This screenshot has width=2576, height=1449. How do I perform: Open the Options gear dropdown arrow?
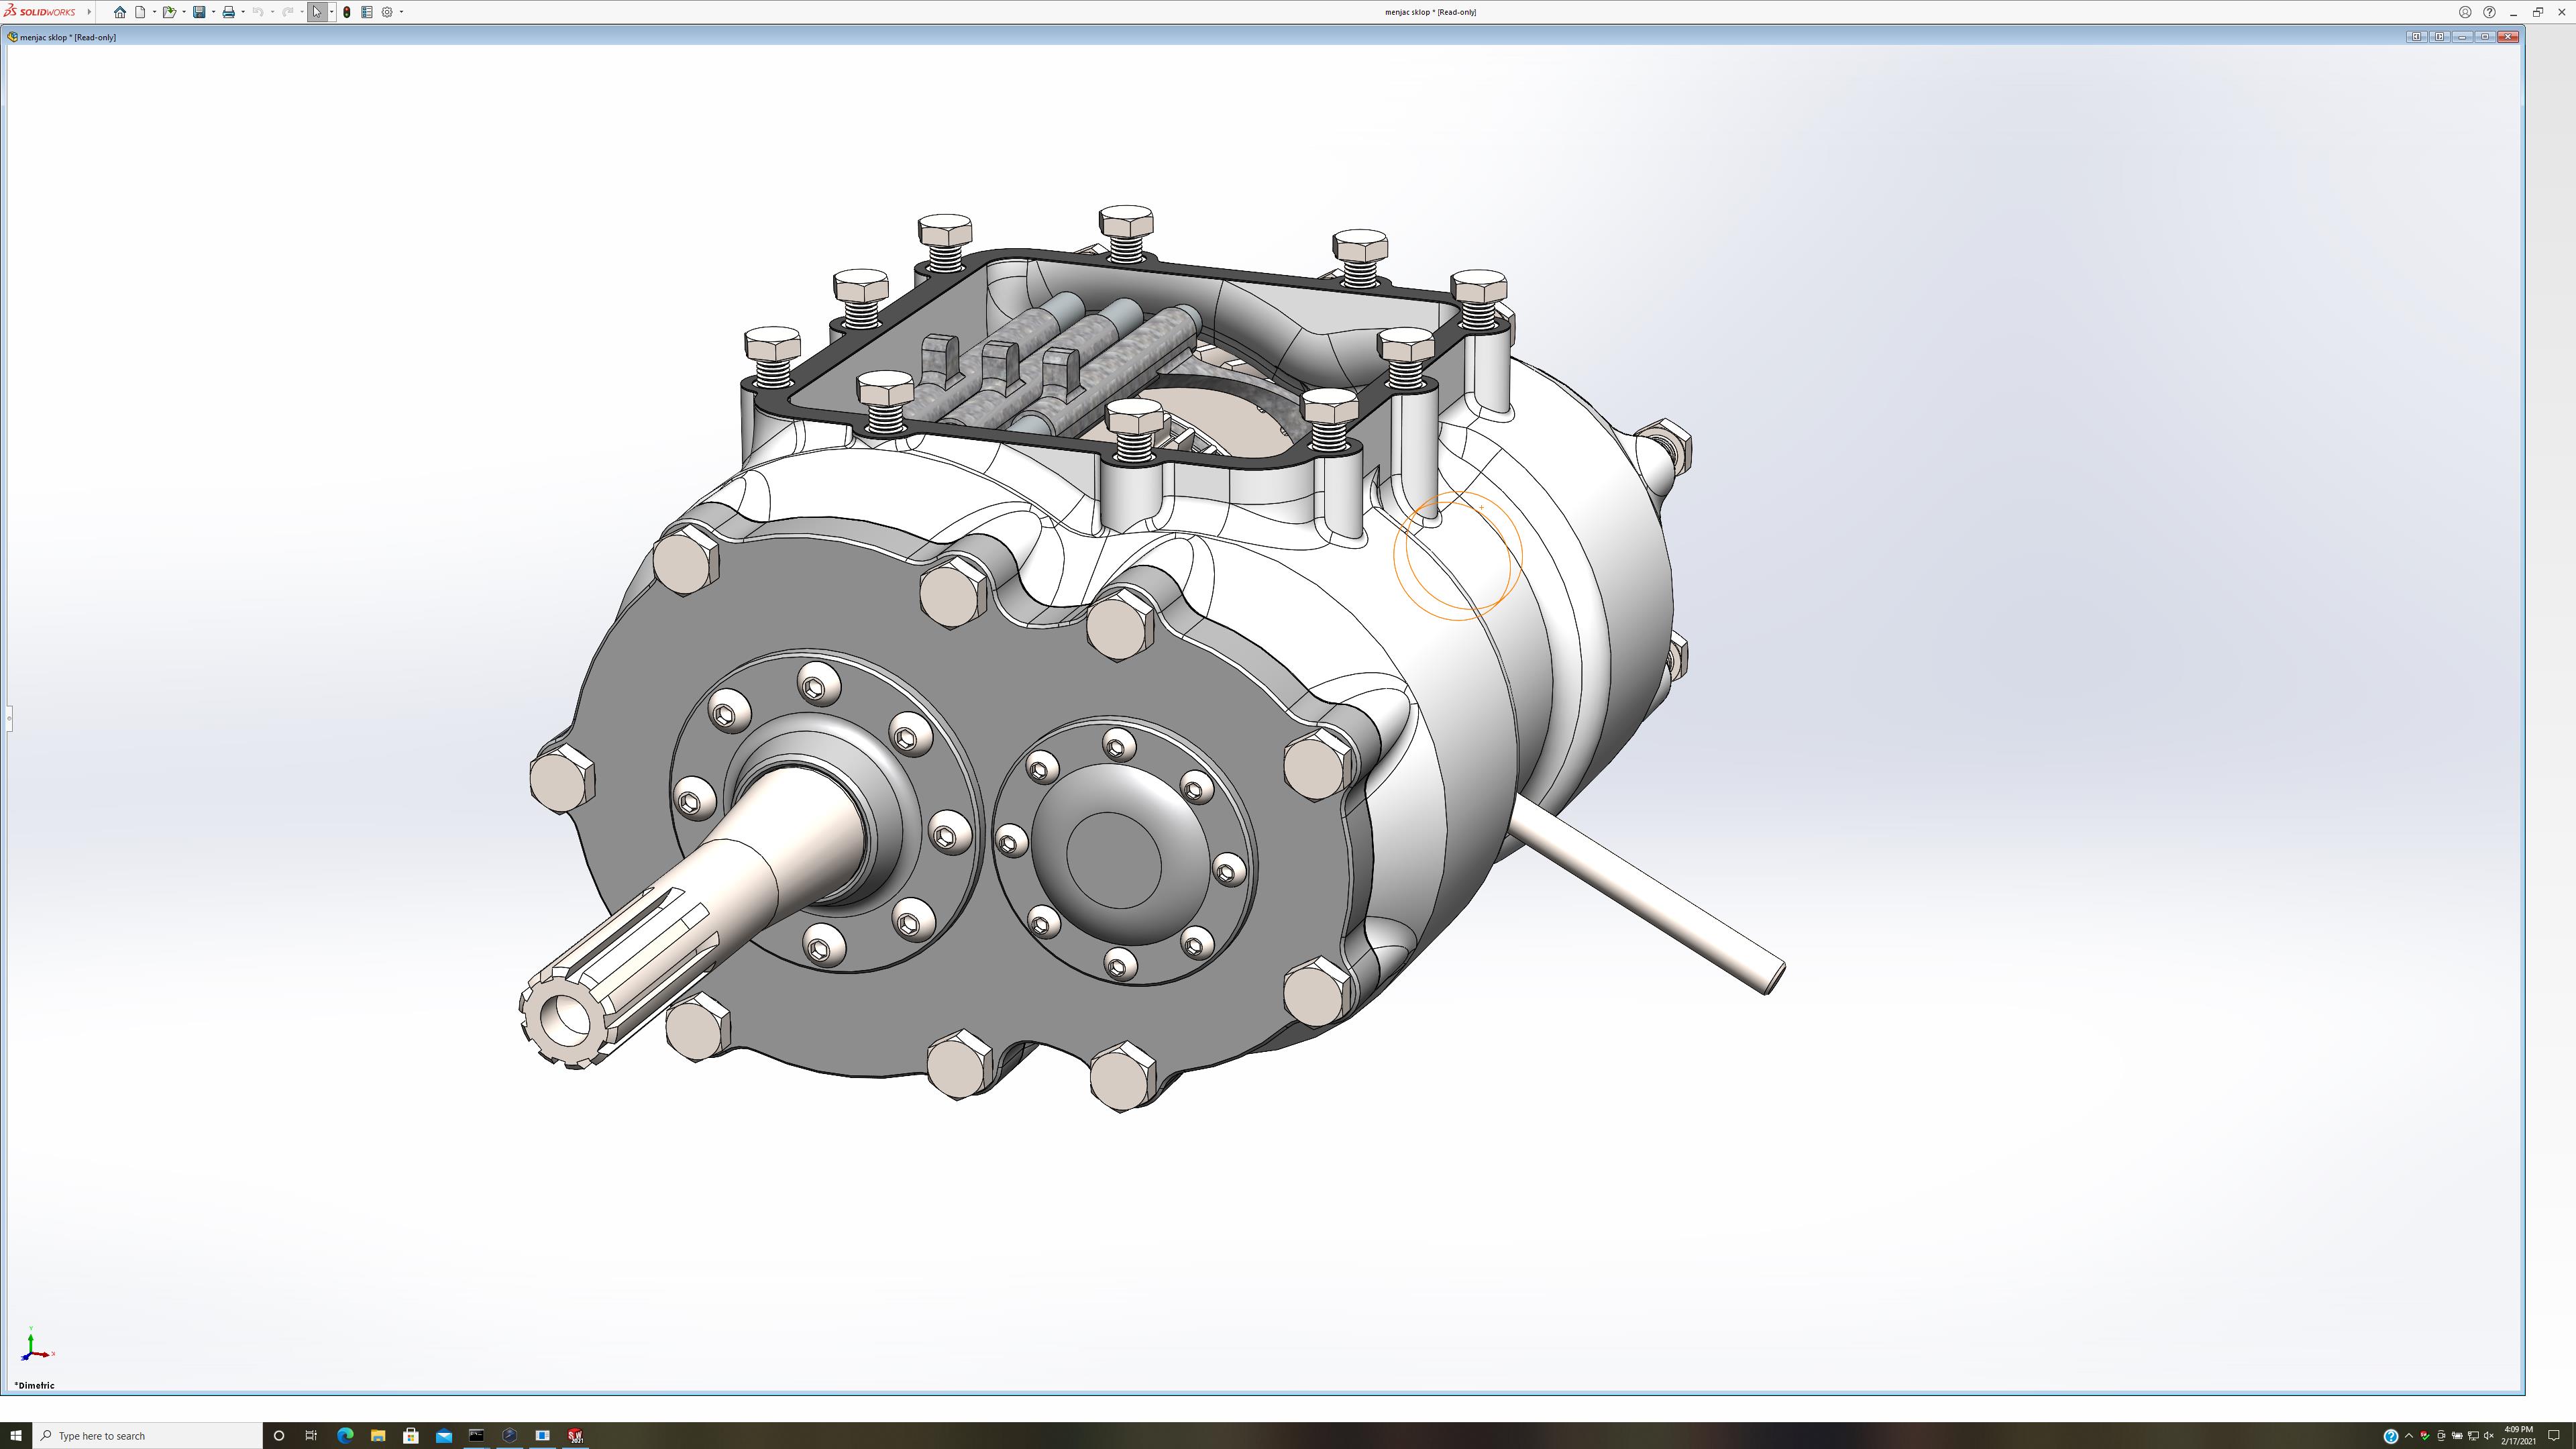tap(401, 12)
